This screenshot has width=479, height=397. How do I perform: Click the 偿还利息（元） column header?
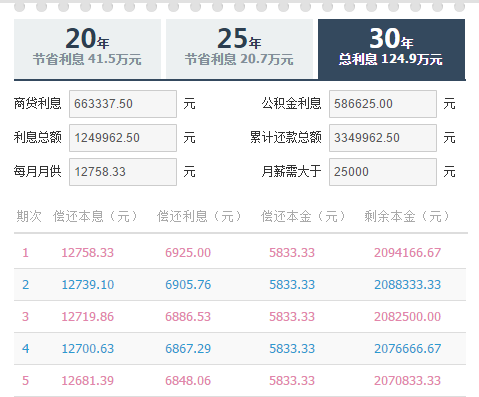199,216
